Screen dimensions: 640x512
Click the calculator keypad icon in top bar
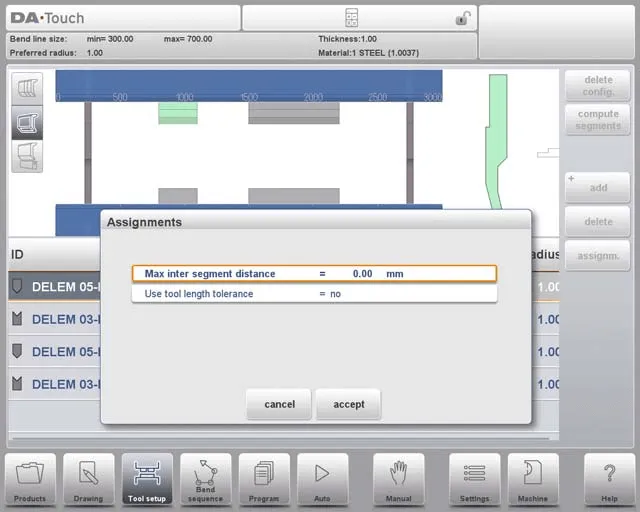coord(351,18)
